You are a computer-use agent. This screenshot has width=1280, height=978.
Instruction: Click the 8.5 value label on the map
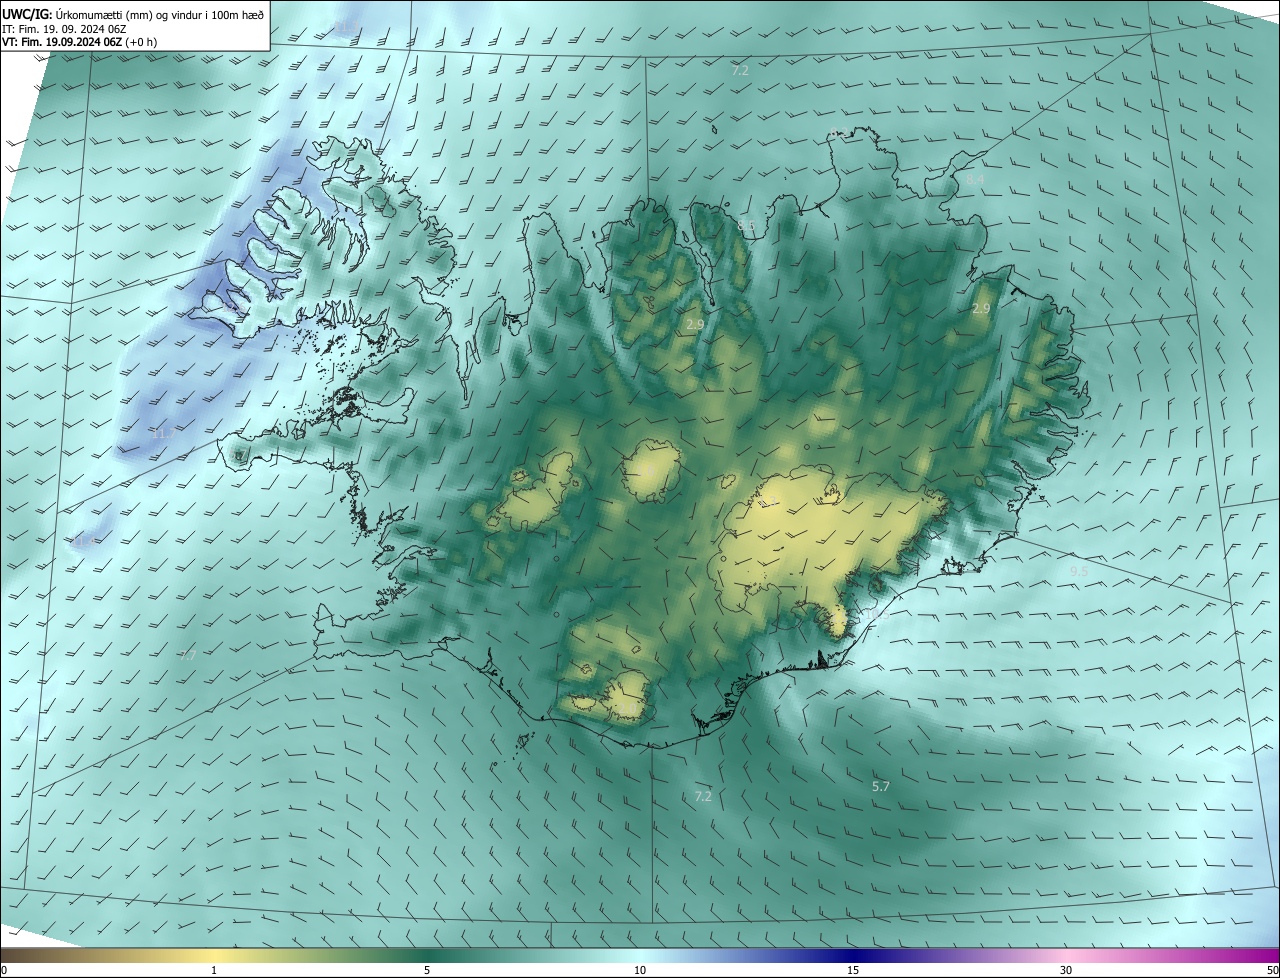(746, 226)
